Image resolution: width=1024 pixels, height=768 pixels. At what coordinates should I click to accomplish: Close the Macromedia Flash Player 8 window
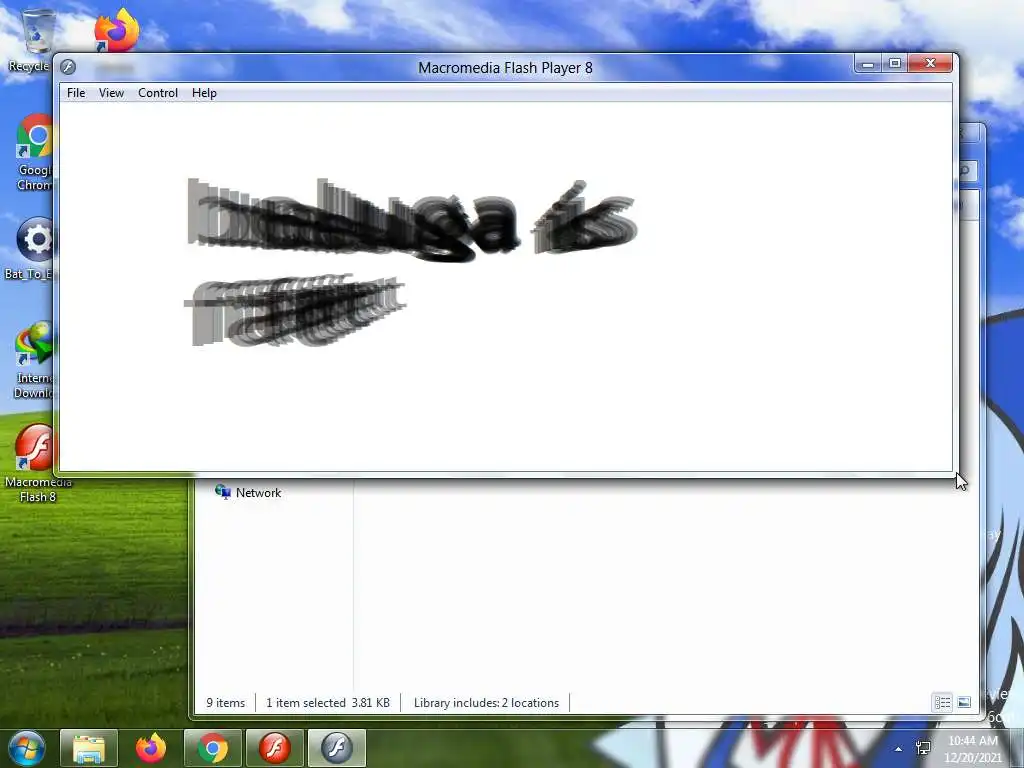(930, 63)
